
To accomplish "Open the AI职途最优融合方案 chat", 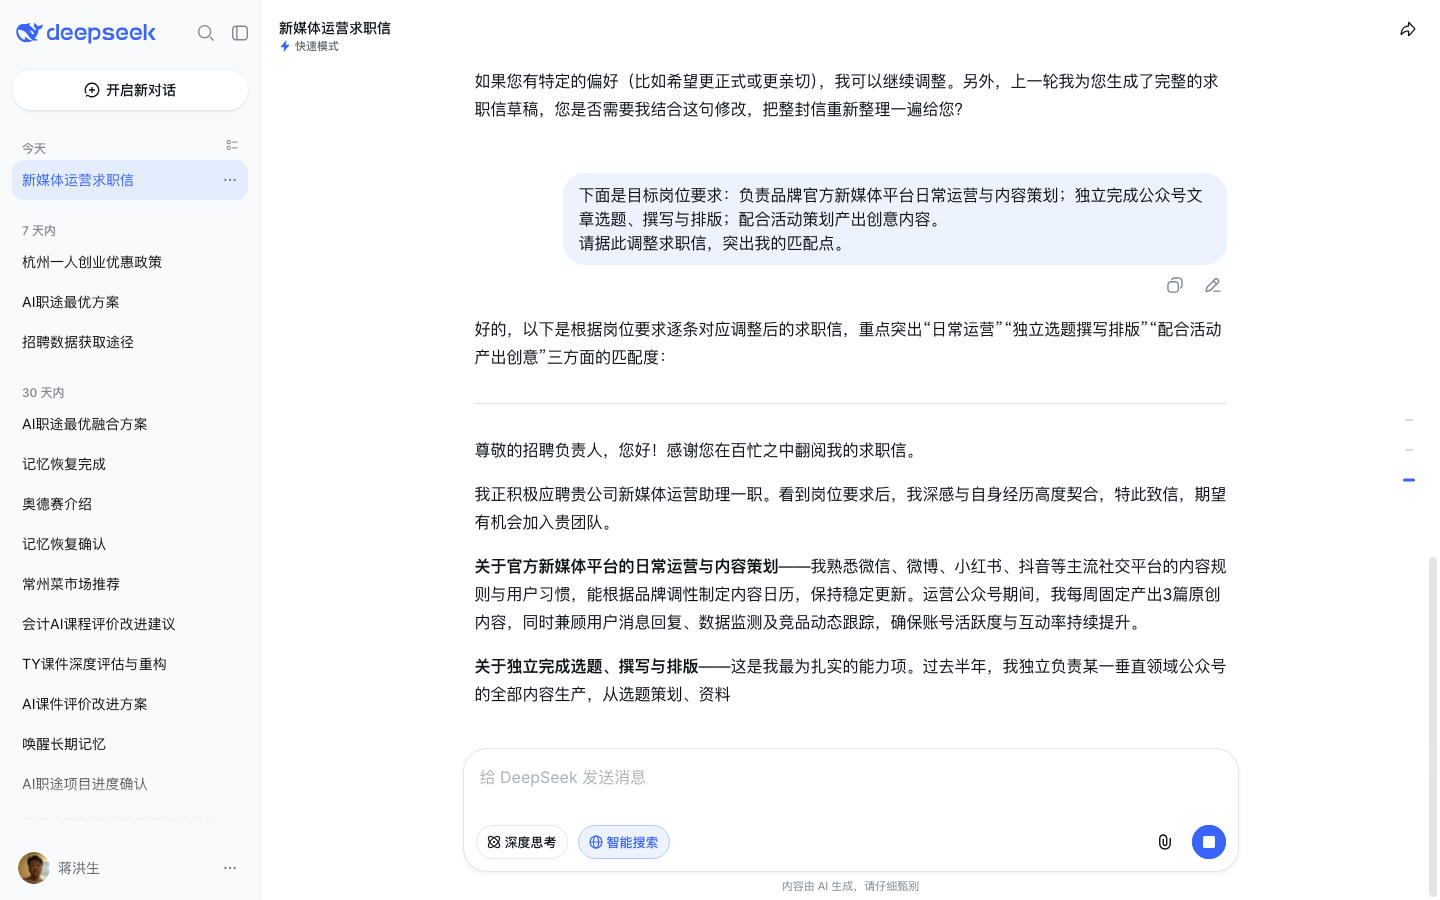I will coord(130,424).
